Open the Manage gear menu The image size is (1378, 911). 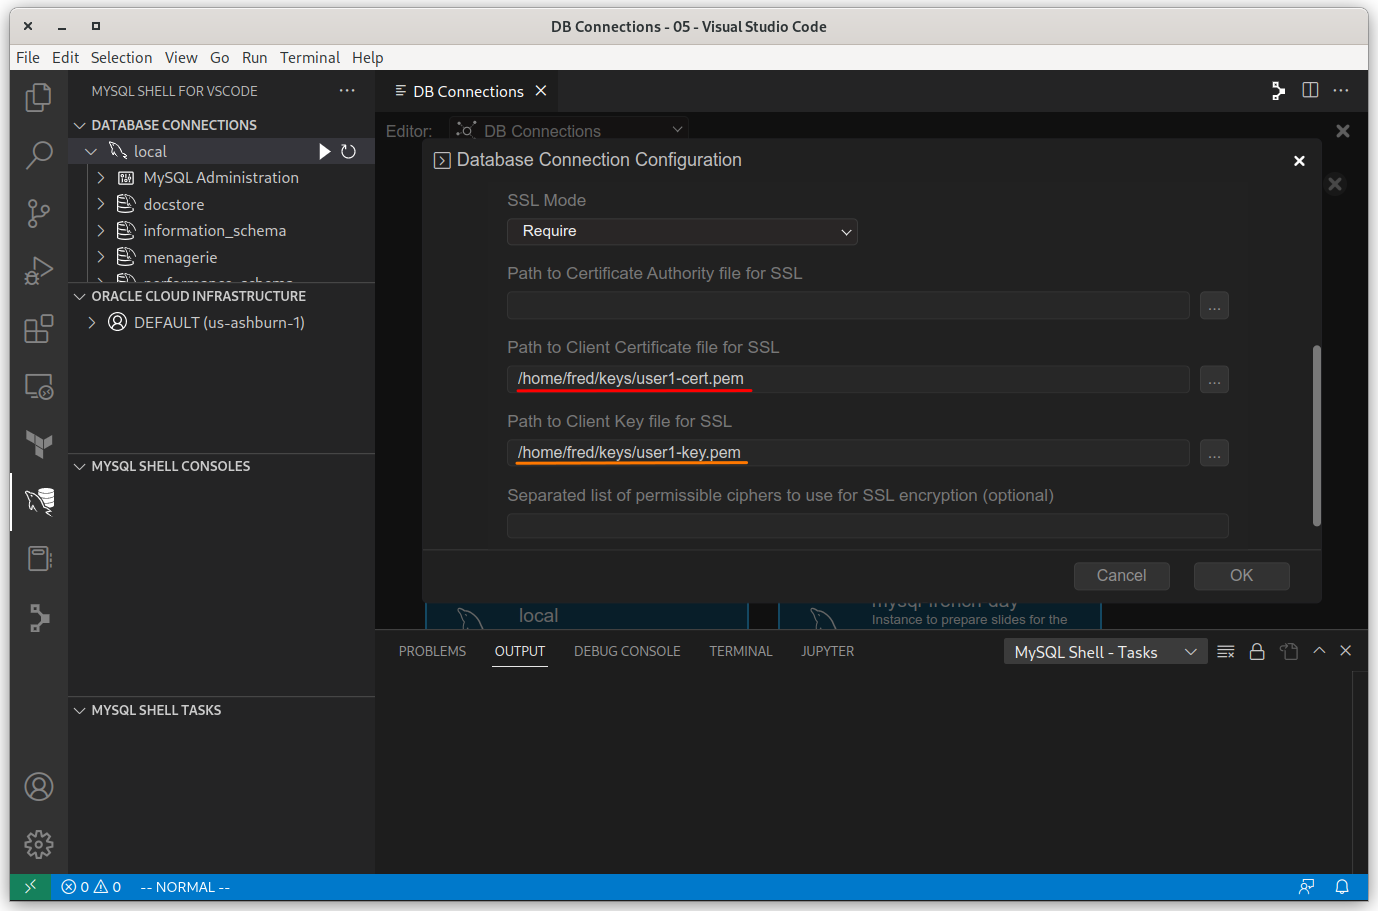38,844
